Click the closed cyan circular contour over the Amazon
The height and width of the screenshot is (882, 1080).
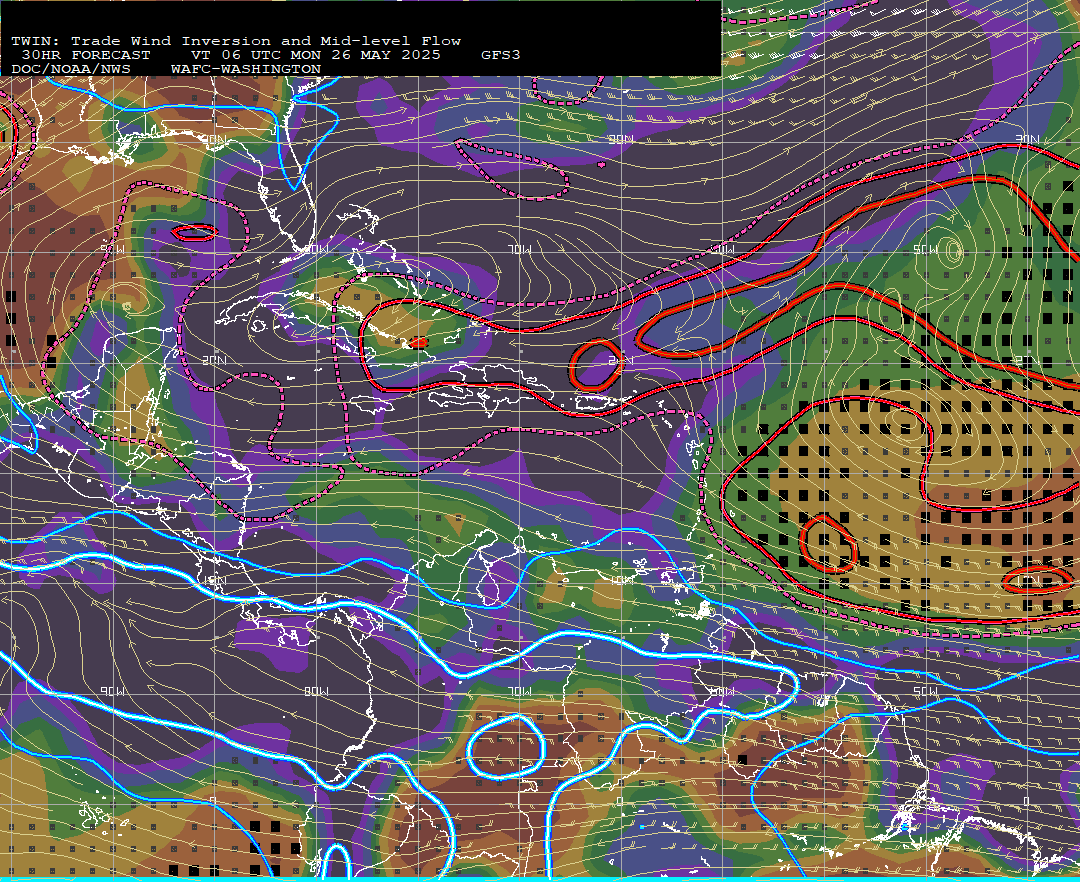tap(506, 747)
